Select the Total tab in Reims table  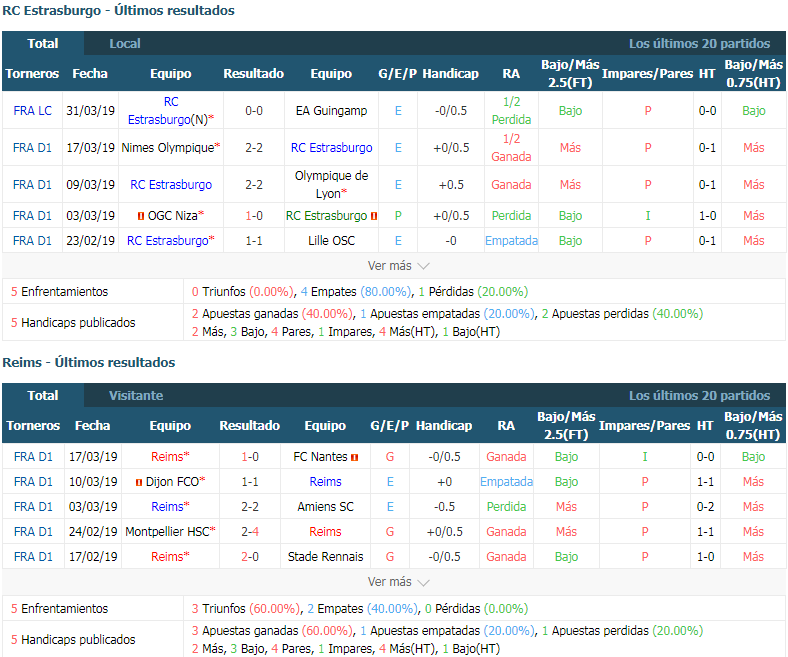point(43,396)
